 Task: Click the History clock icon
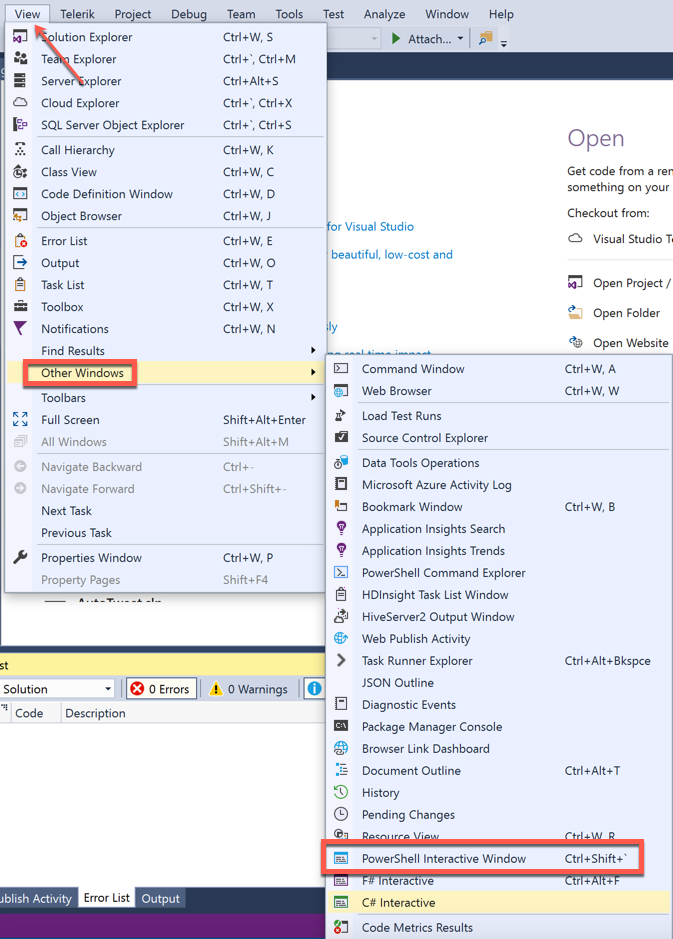pyautogui.click(x=341, y=792)
